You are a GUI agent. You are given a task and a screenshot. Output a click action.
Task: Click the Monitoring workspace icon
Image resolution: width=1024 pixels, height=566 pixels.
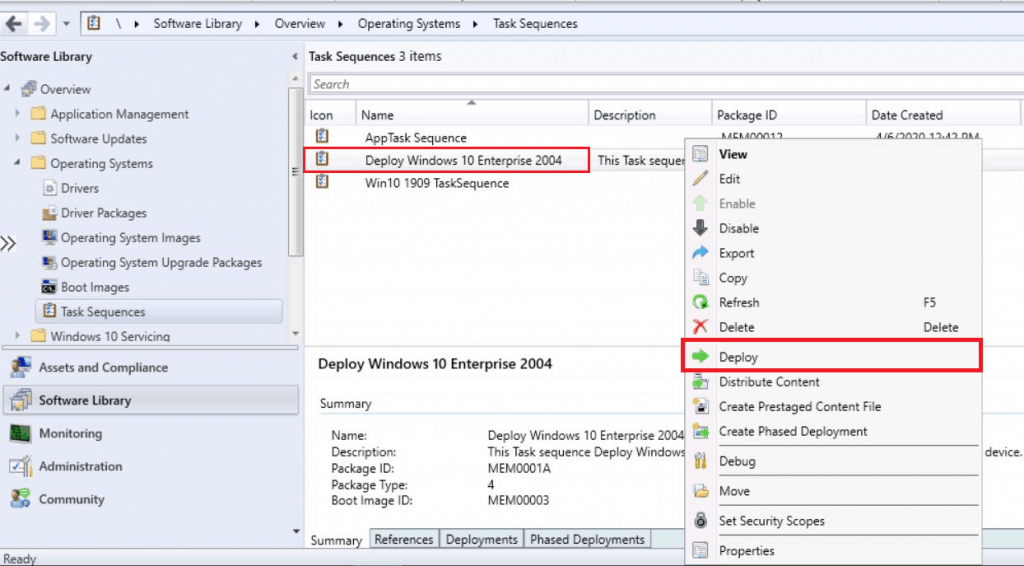coord(20,433)
